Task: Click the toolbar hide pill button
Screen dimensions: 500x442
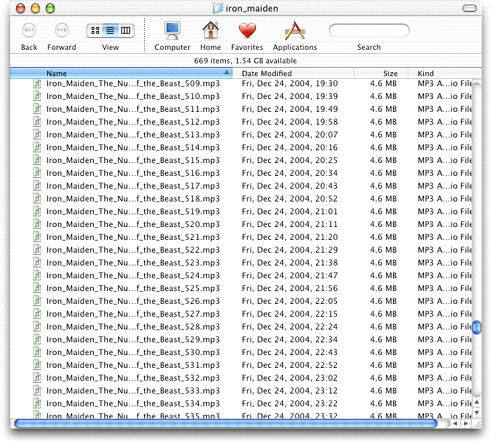Action: coord(470,8)
